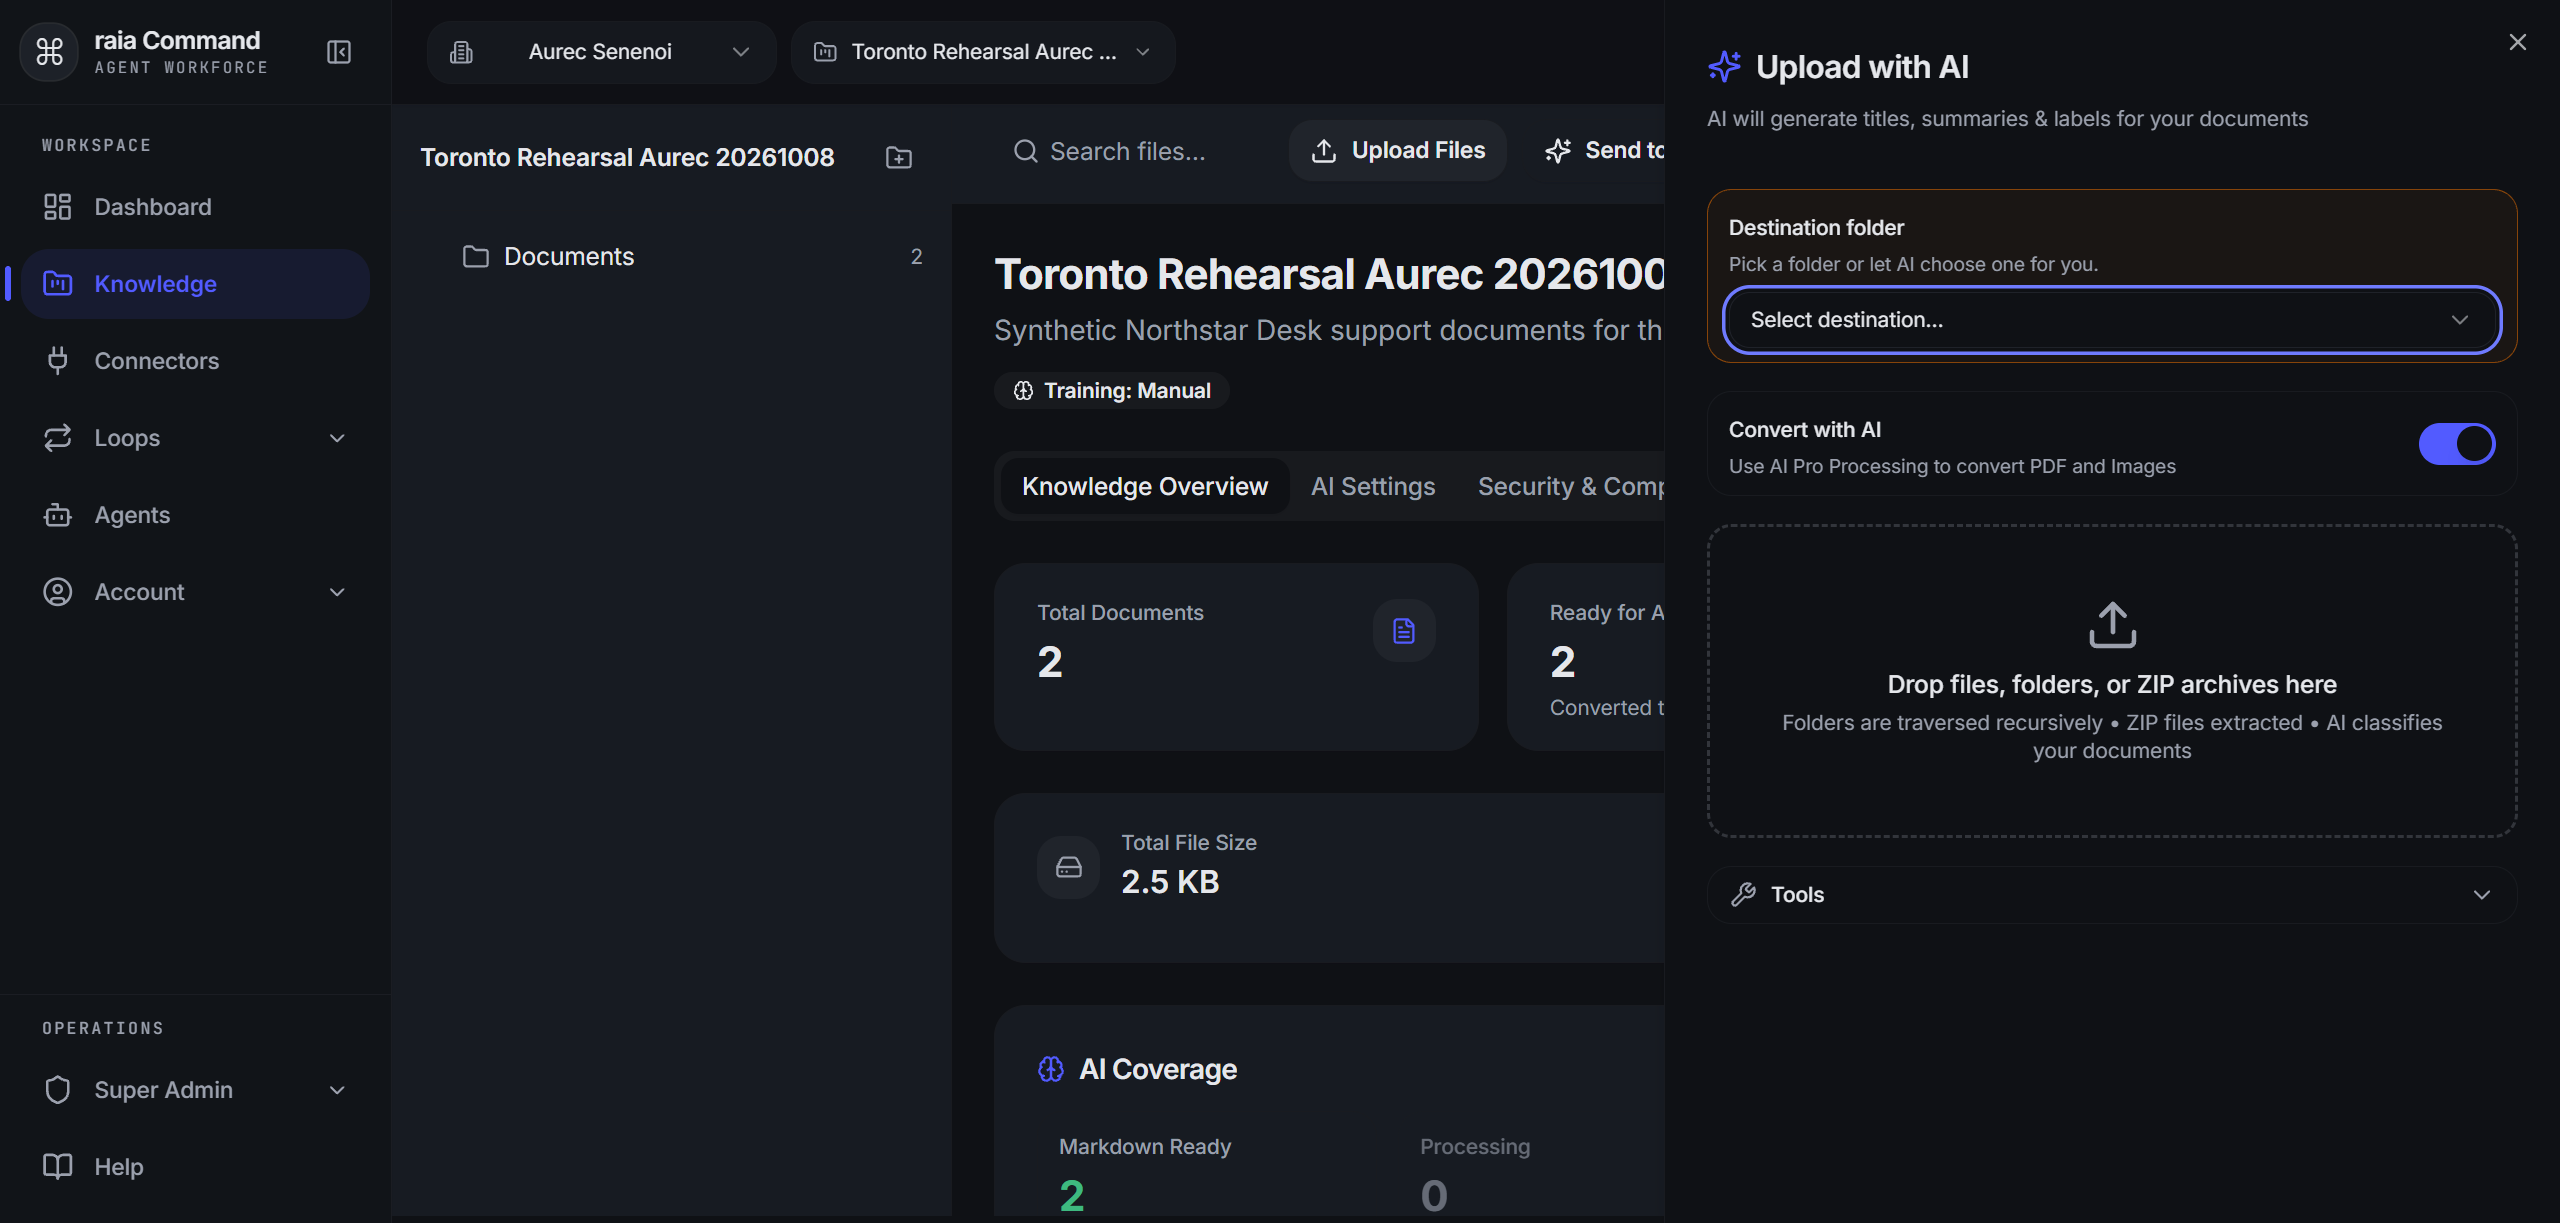Click the Total Documents card
Viewport: 2560px width, 1223px height.
tap(1236, 656)
